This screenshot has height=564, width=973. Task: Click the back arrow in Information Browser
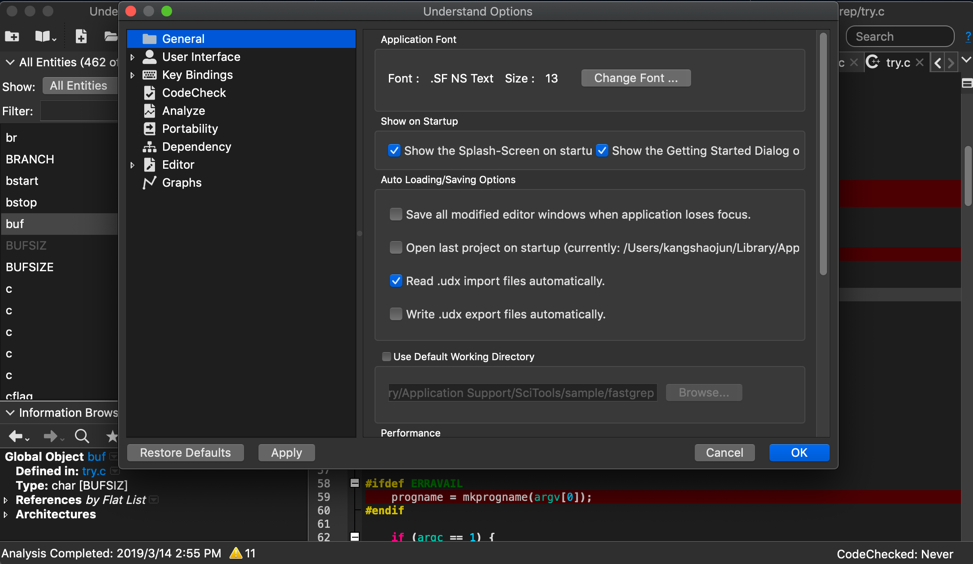pos(16,436)
